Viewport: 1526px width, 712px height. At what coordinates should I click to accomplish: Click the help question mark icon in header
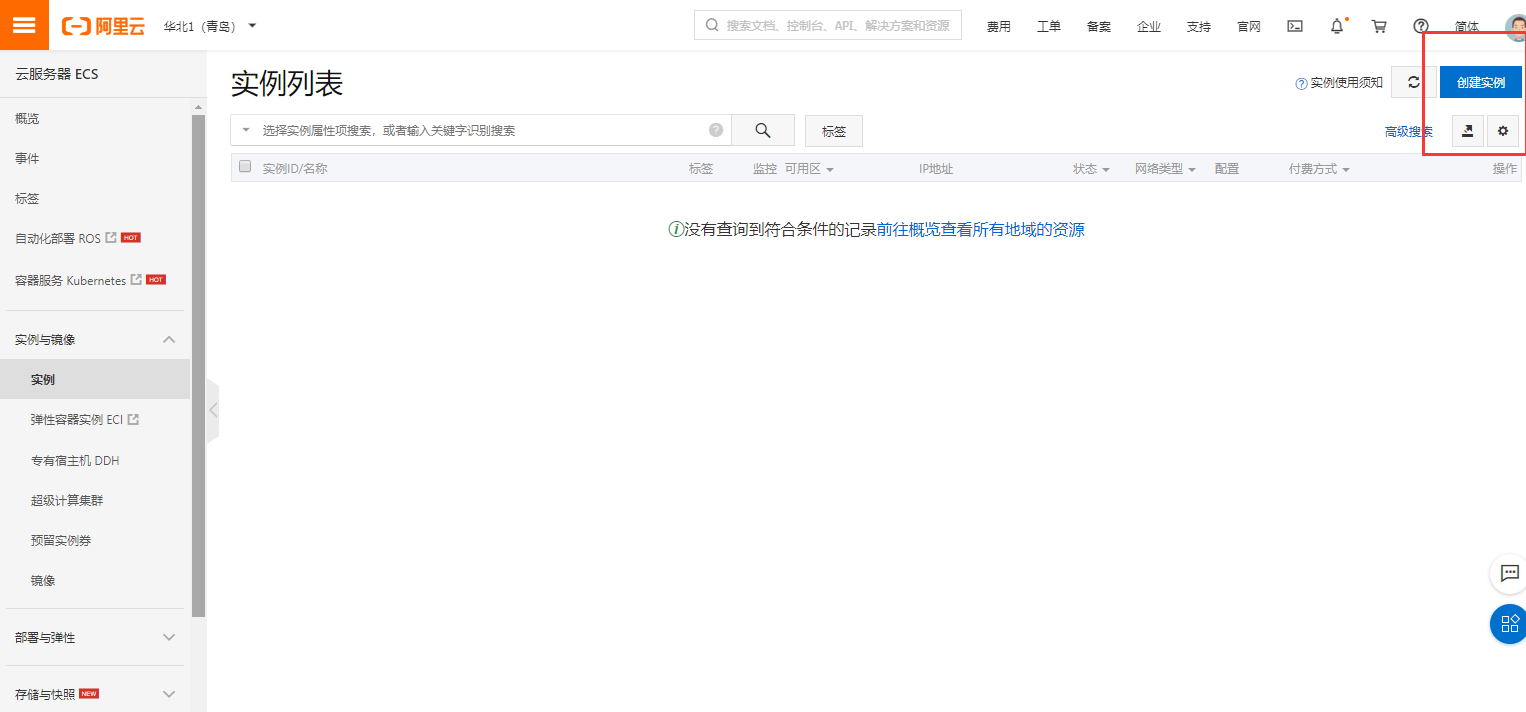pyautogui.click(x=1421, y=26)
